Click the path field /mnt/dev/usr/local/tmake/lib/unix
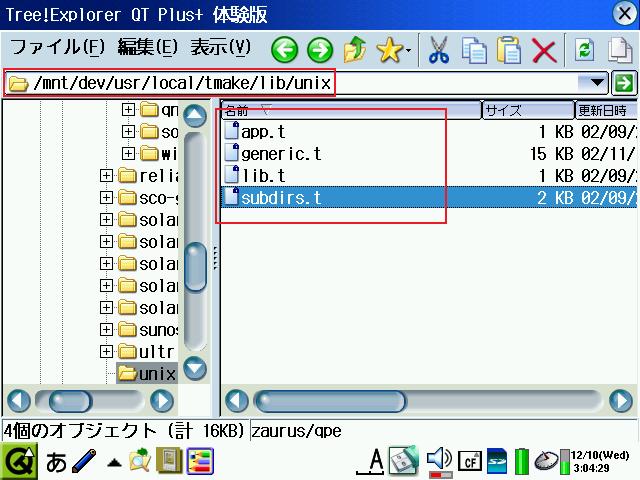640x480 pixels. tap(306, 83)
